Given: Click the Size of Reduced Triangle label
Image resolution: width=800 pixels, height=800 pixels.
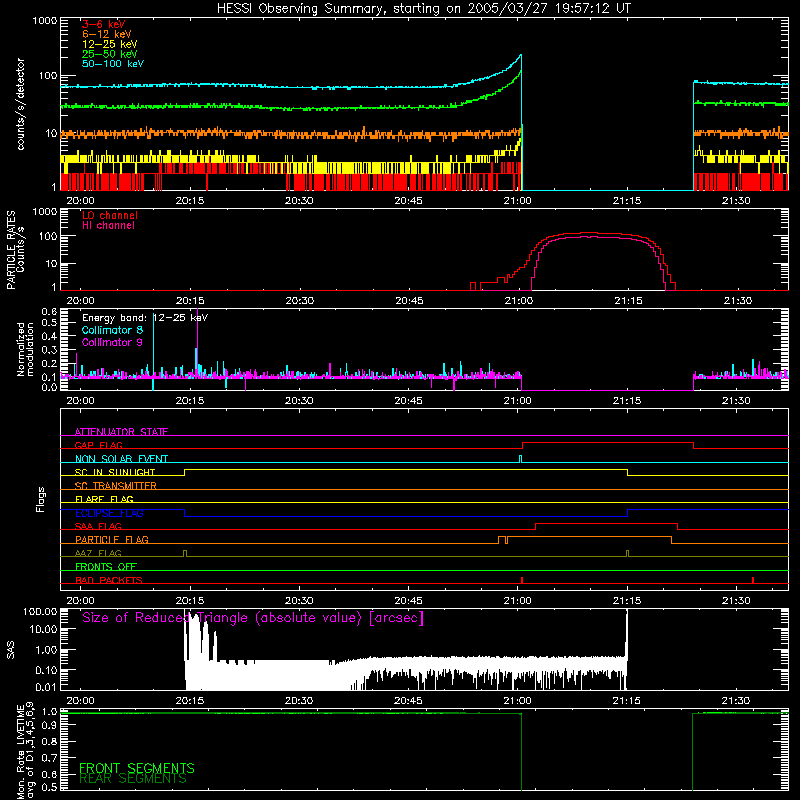Looking at the screenshot, I should (253, 618).
